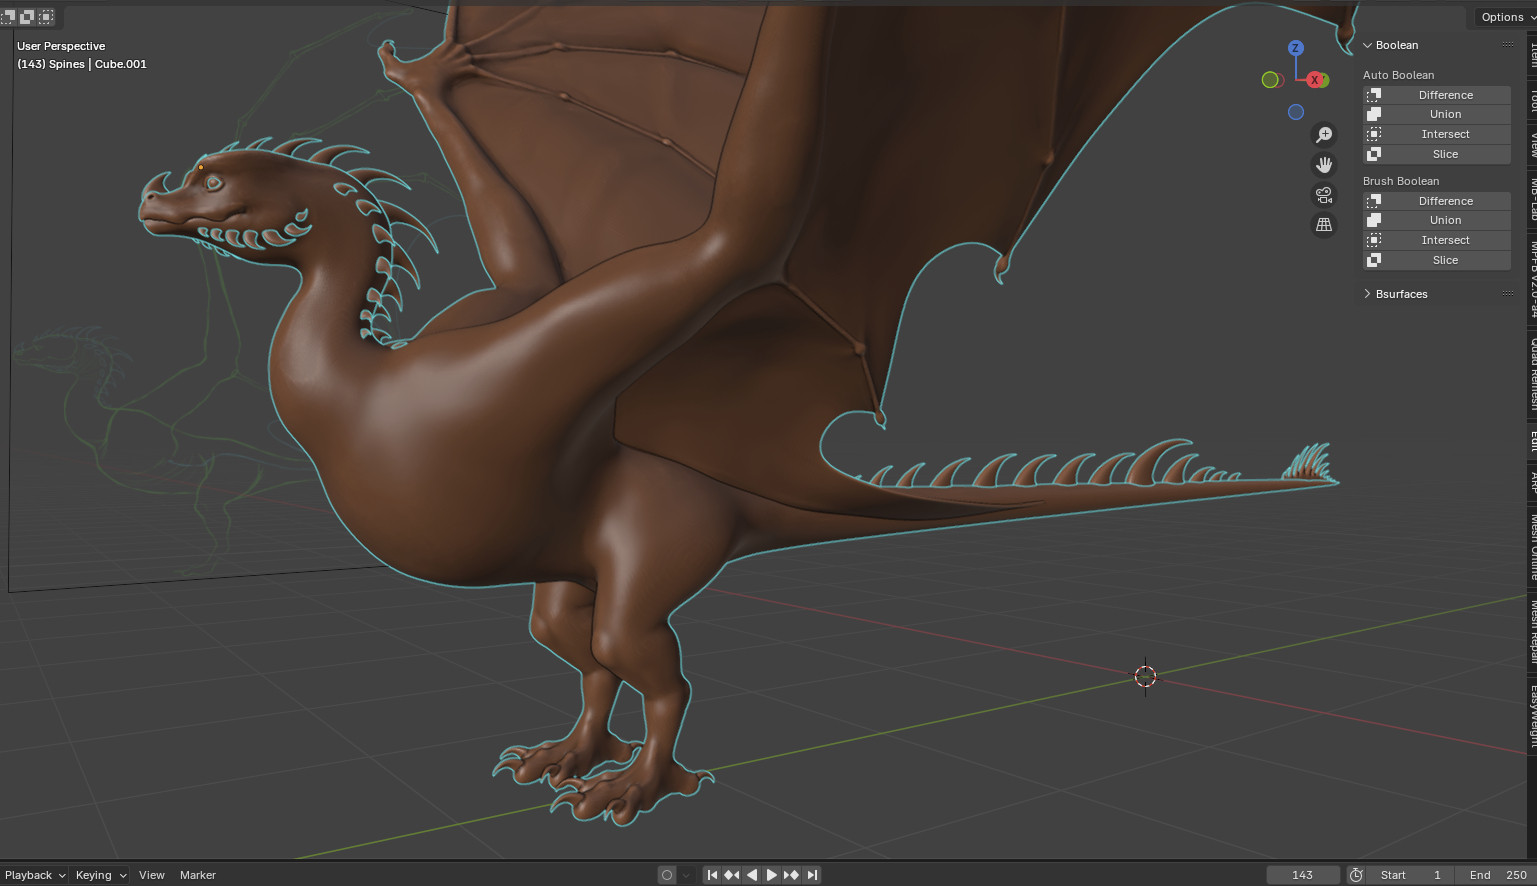This screenshot has width=1537, height=886.
Task: Switch to the Tool sidebar tab
Action: pos(1531,98)
